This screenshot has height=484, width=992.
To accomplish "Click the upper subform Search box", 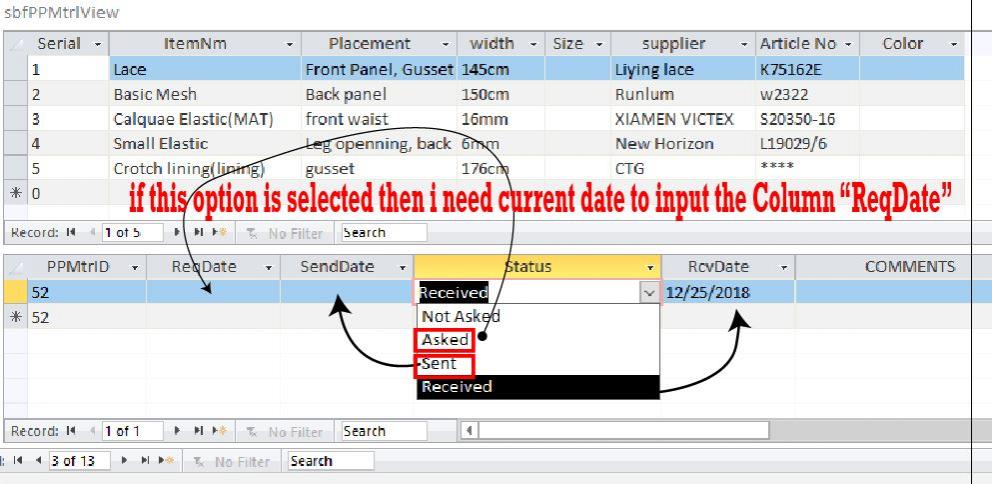I will point(384,232).
